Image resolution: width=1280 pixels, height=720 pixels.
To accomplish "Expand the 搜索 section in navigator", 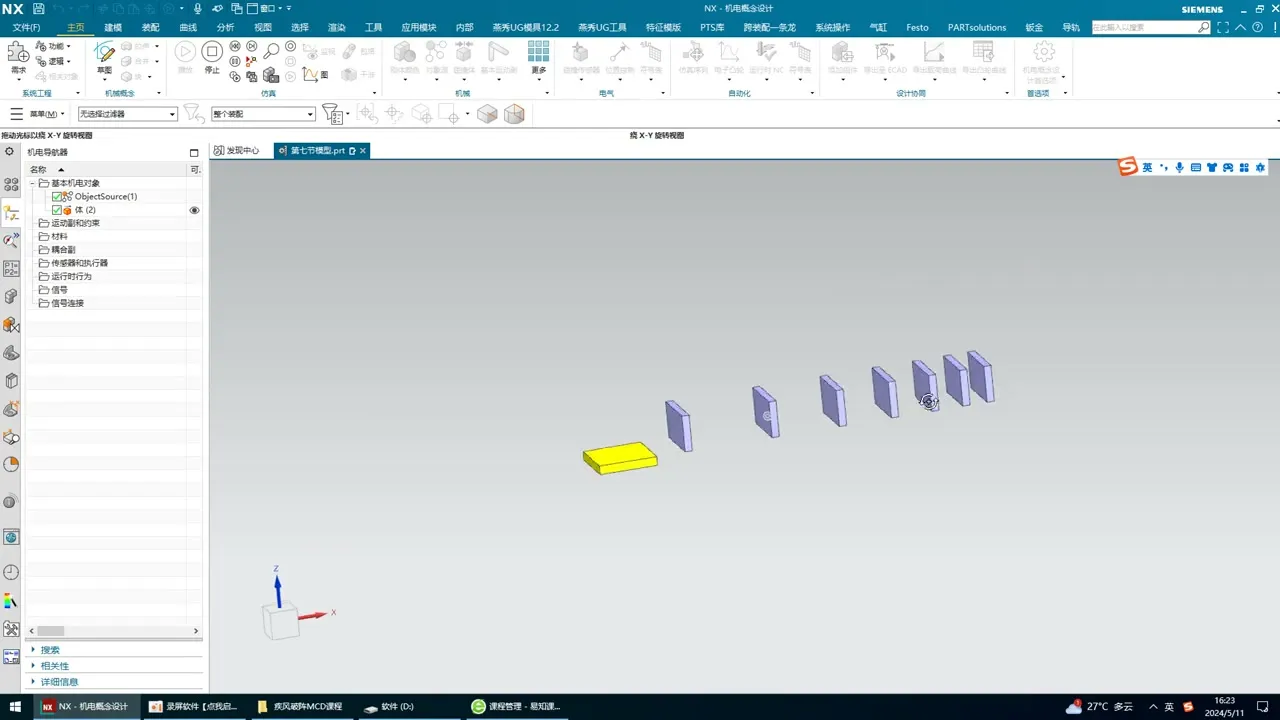I will tap(50, 650).
